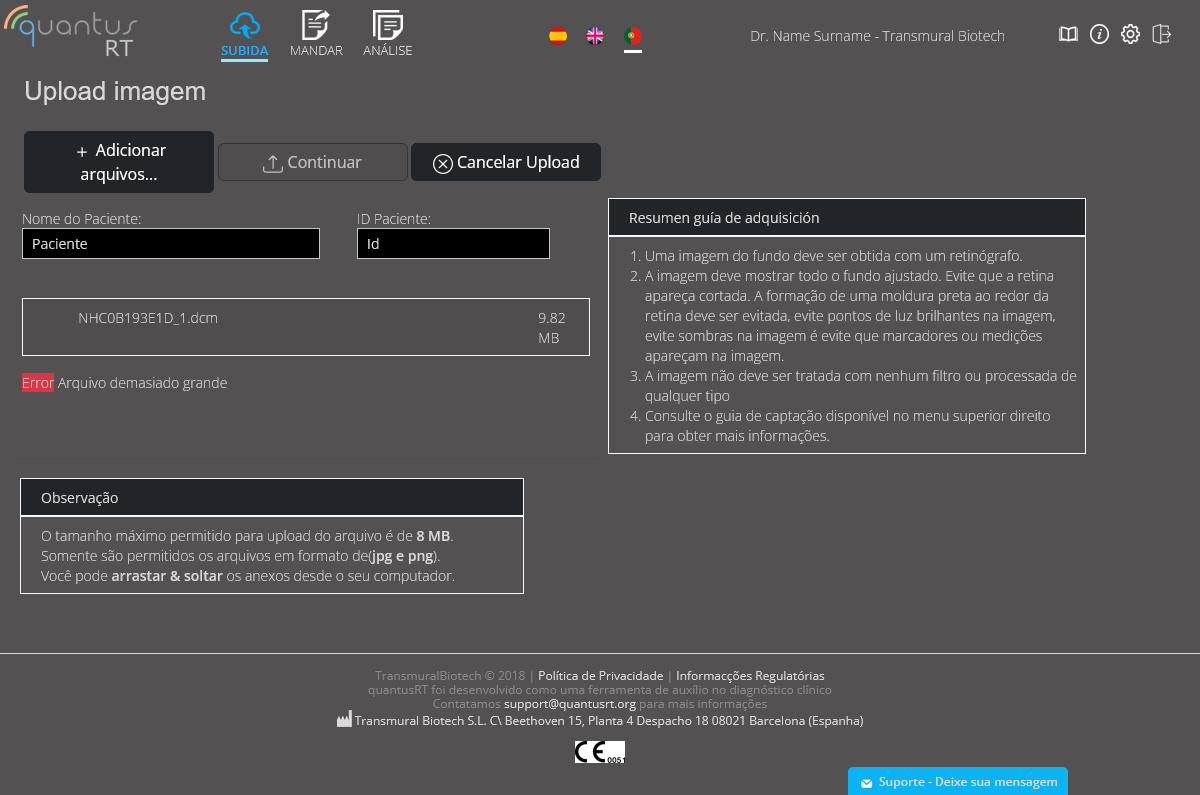Screen dimensions: 1200x795
Task: Open settings gear icon
Action: click(1130, 35)
